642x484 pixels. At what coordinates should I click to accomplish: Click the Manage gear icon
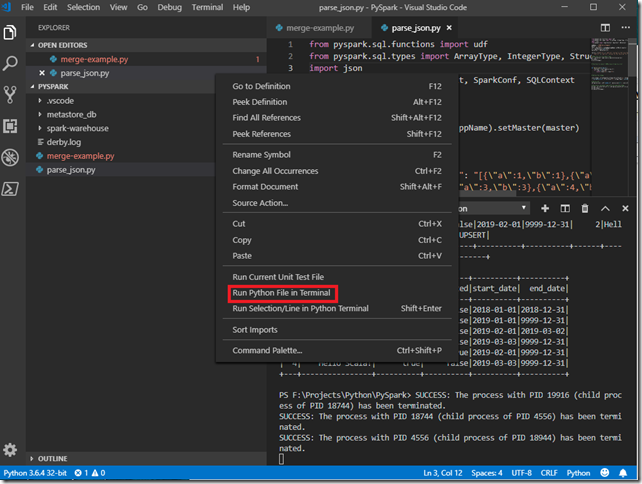click(11, 451)
